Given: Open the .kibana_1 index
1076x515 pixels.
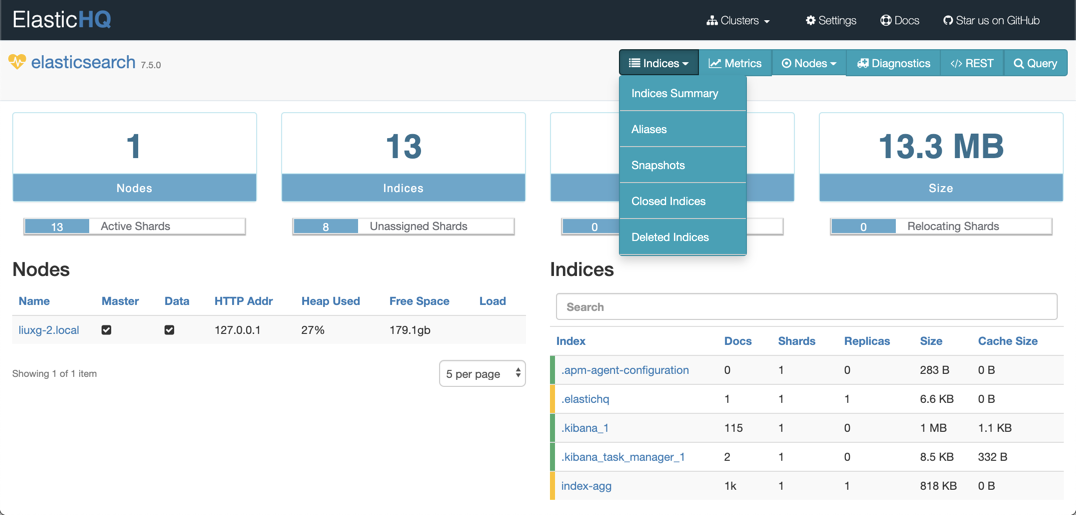Looking at the screenshot, I should [585, 428].
